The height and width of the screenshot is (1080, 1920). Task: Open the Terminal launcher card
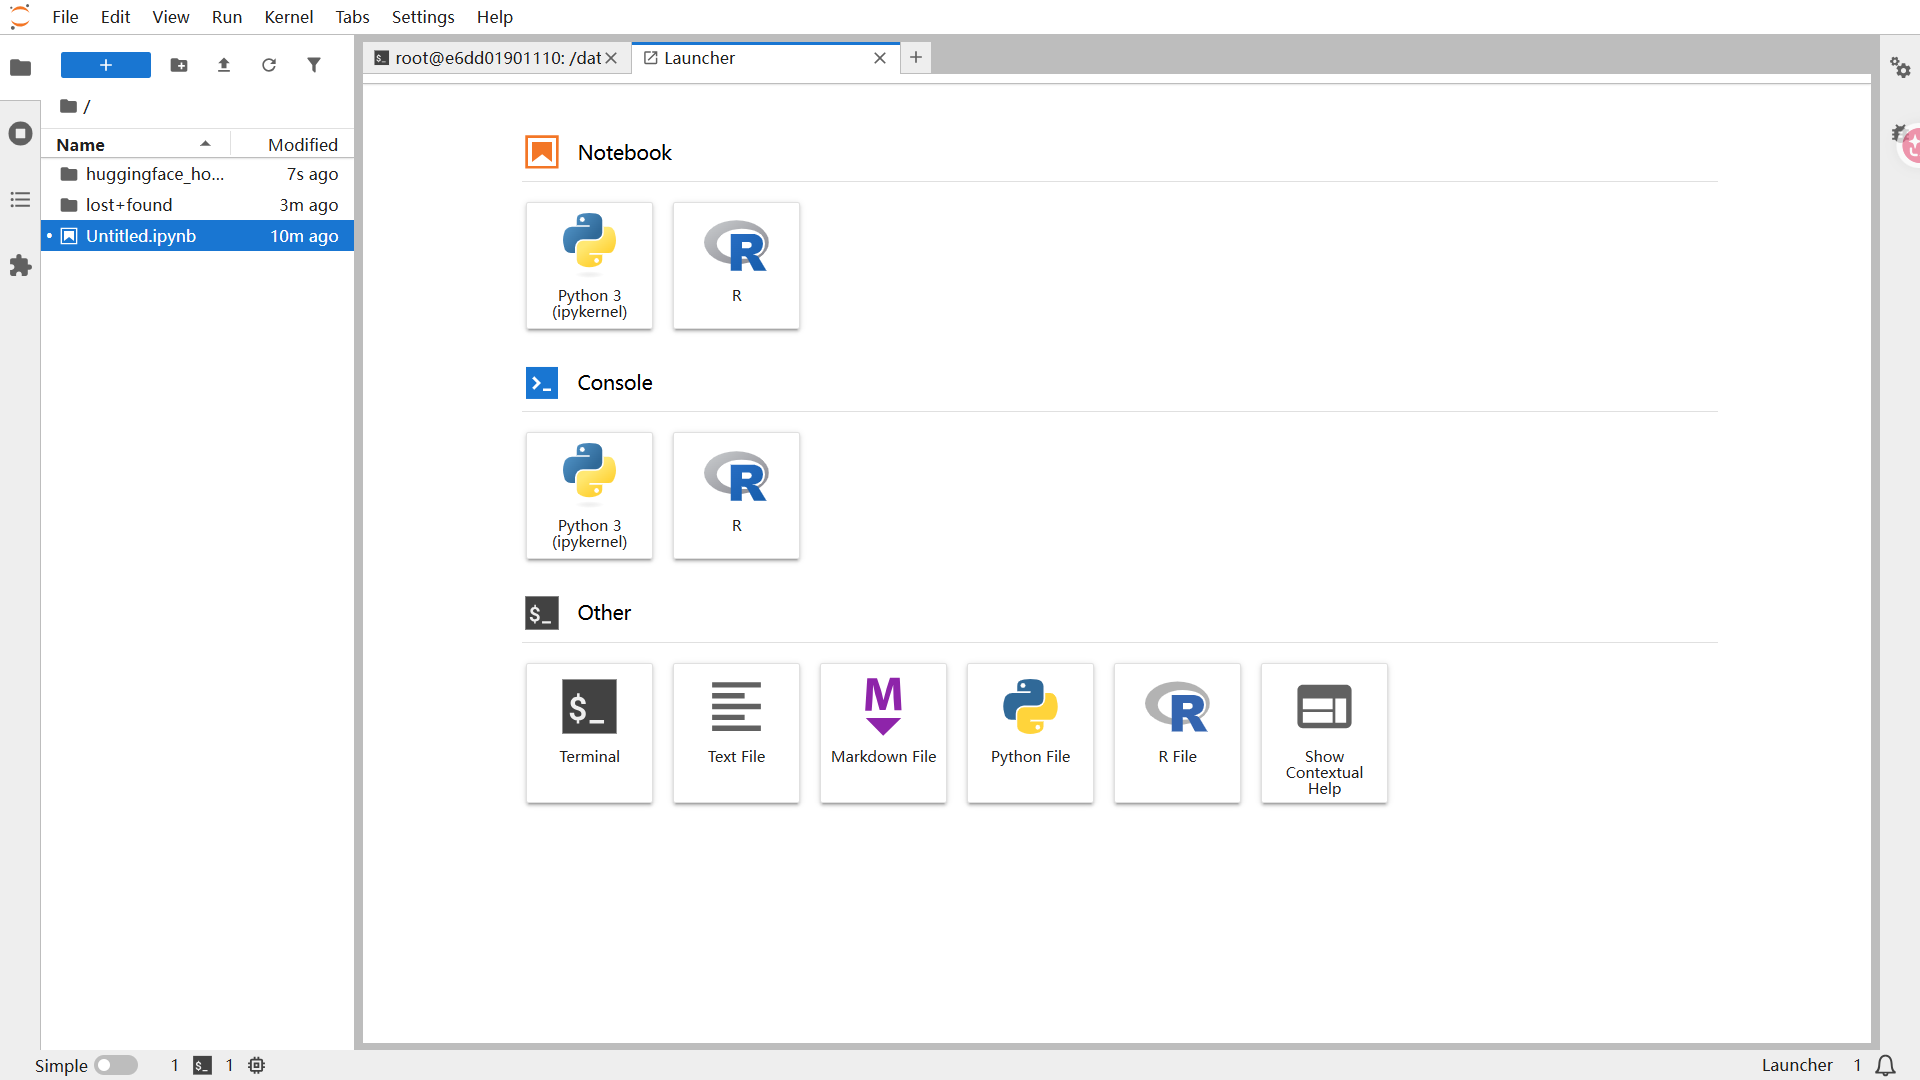(x=589, y=733)
